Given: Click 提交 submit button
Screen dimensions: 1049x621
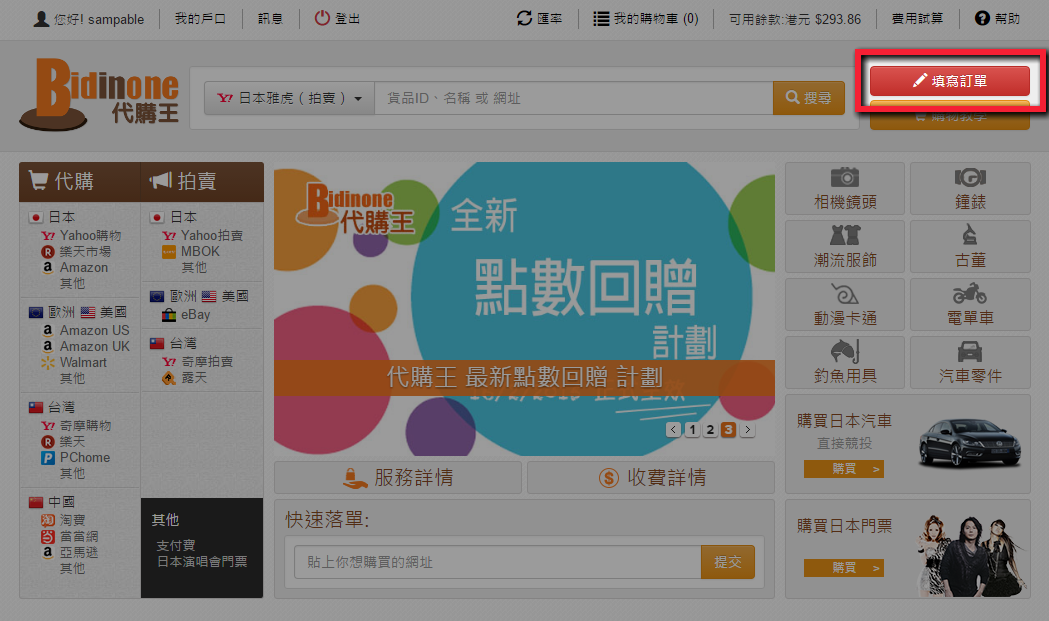Looking at the screenshot, I should (728, 562).
